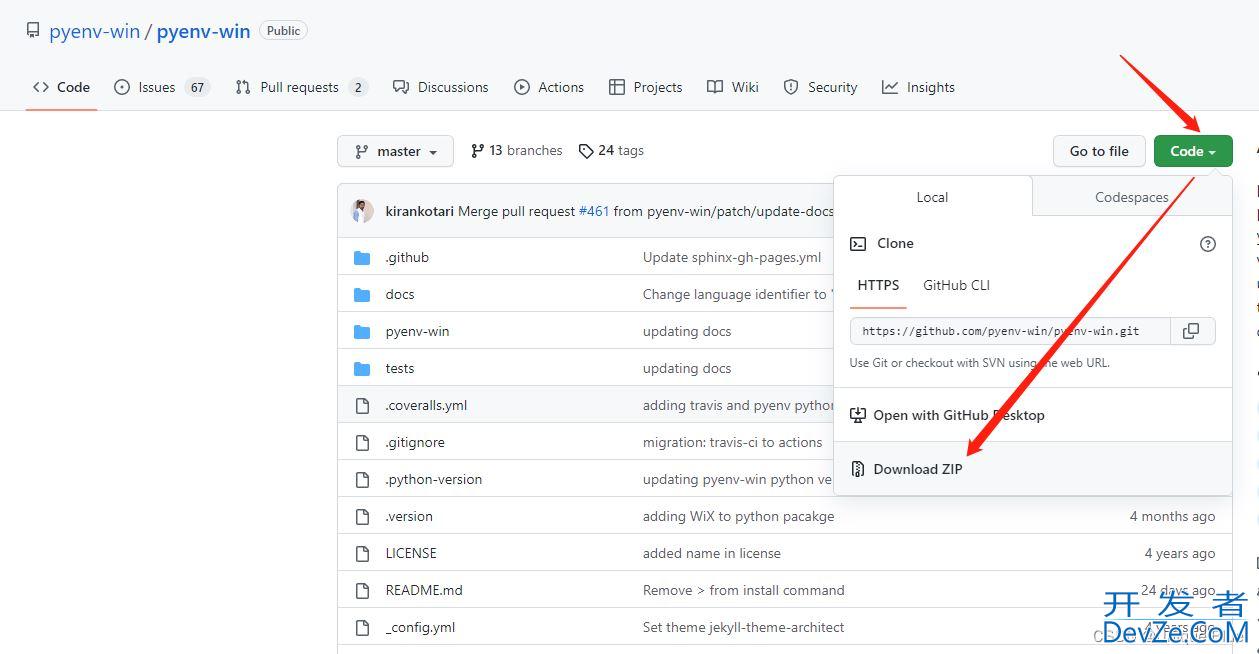Open commit 'added name in license'
The width and height of the screenshot is (1259, 654).
pyautogui.click(x=712, y=553)
